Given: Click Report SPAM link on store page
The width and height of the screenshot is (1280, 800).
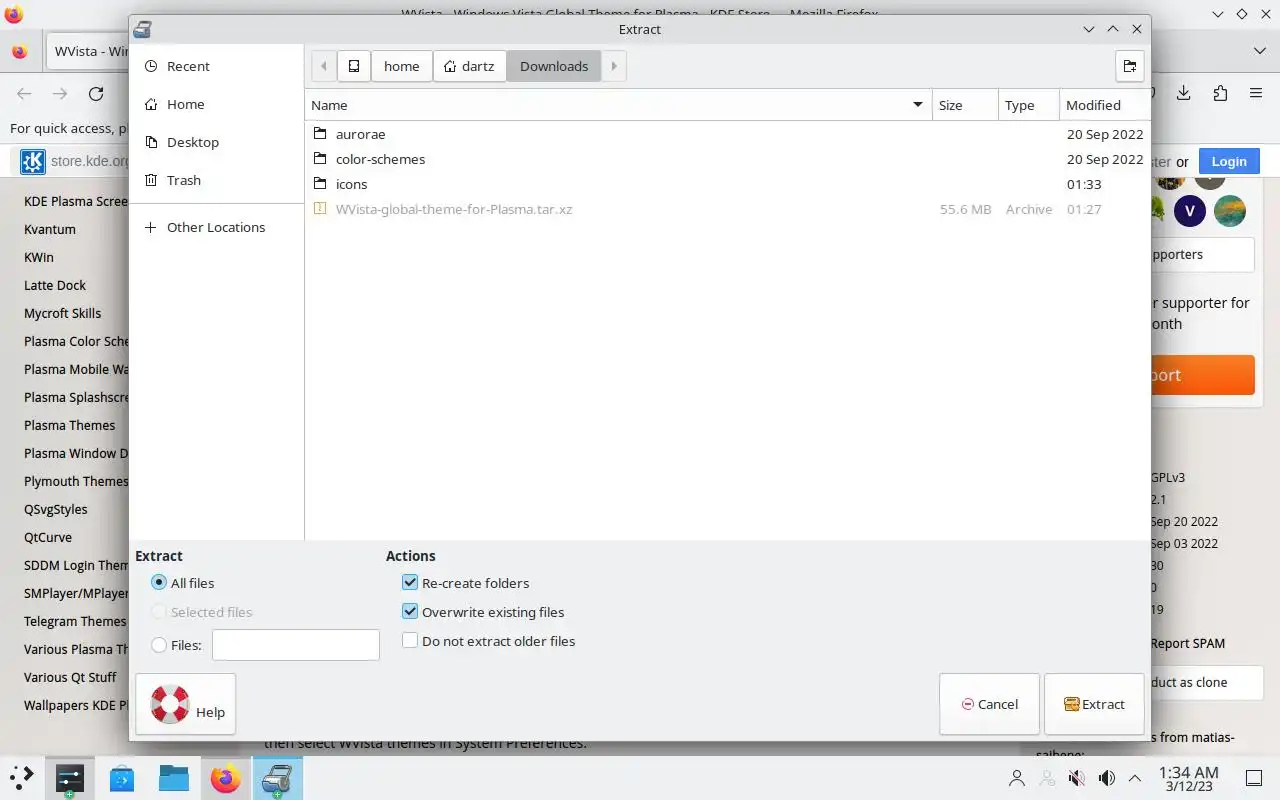Looking at the screenshot, I should (x=1188, y=643).
